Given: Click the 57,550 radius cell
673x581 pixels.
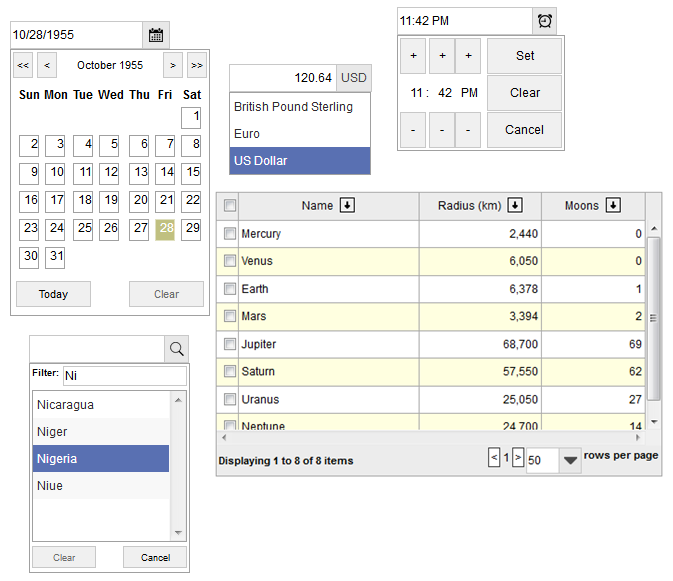Looking at the screenshot, I should [480, 372].
